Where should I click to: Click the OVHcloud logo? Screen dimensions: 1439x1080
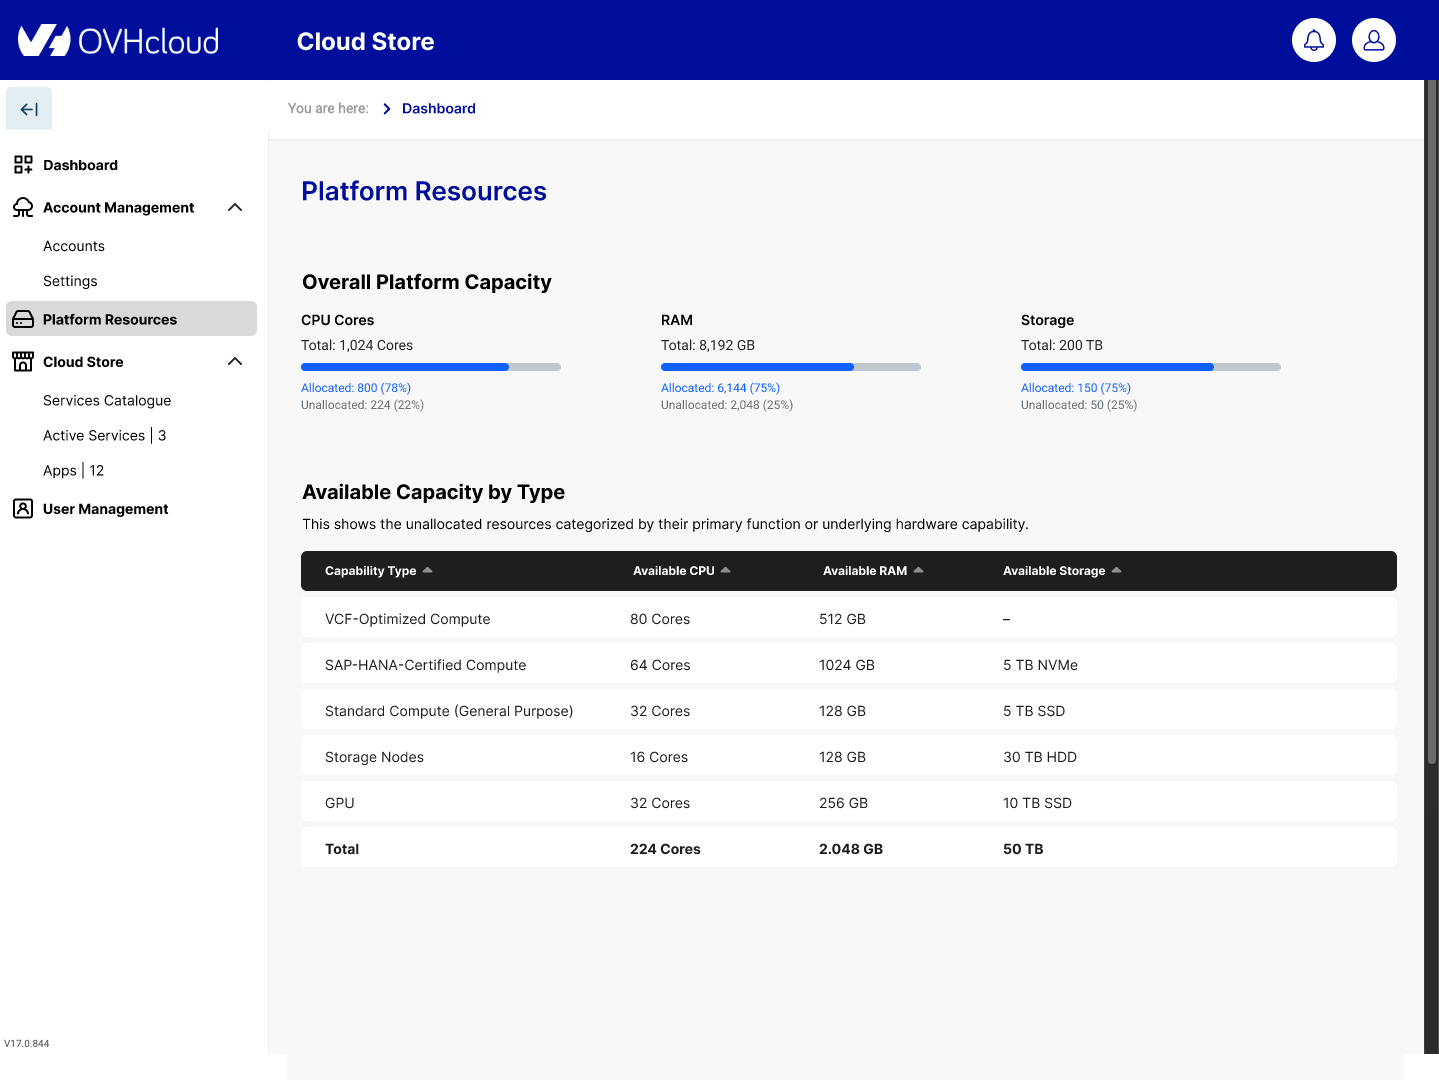click(118, 41)
